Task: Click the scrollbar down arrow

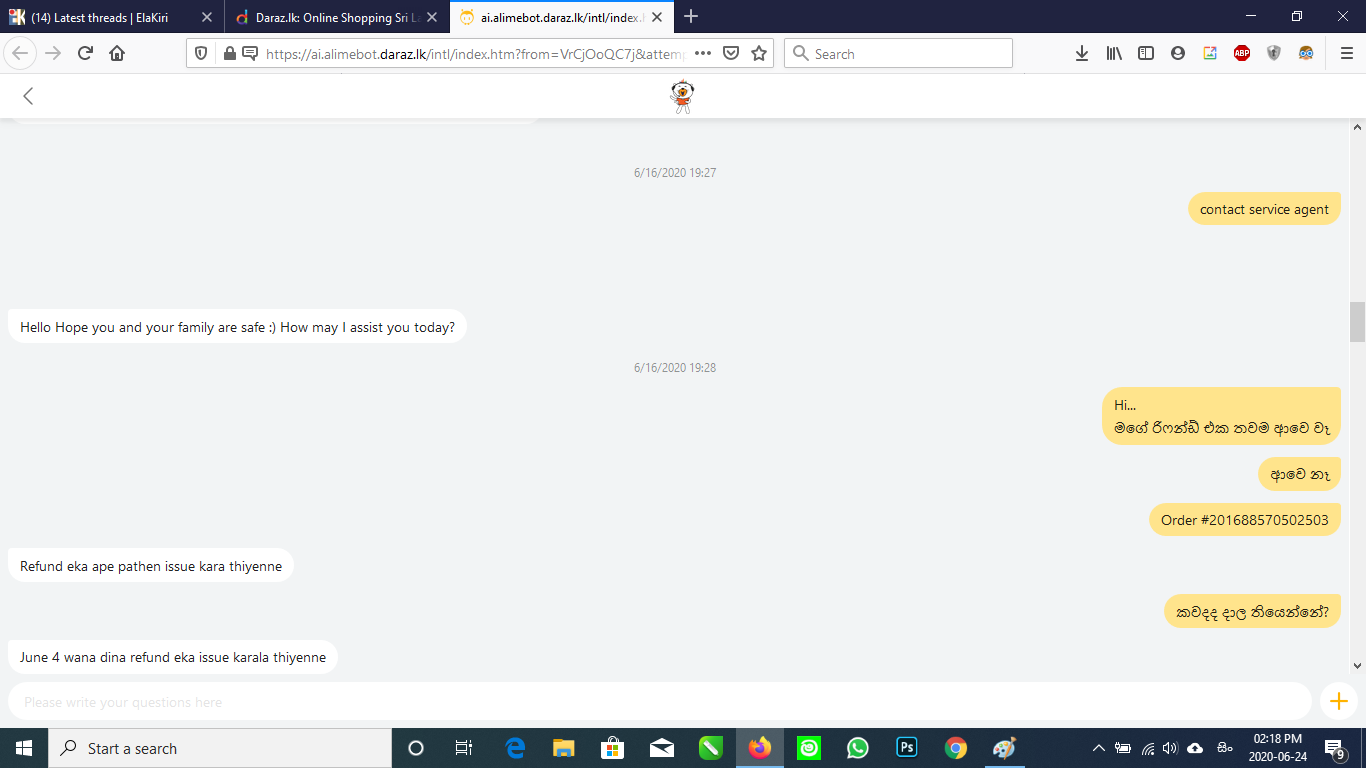Action: pos(1357,666)
